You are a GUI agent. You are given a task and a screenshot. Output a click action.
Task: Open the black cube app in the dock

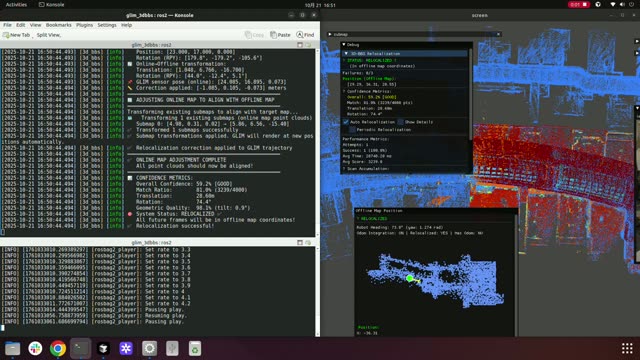click(103, 348)
